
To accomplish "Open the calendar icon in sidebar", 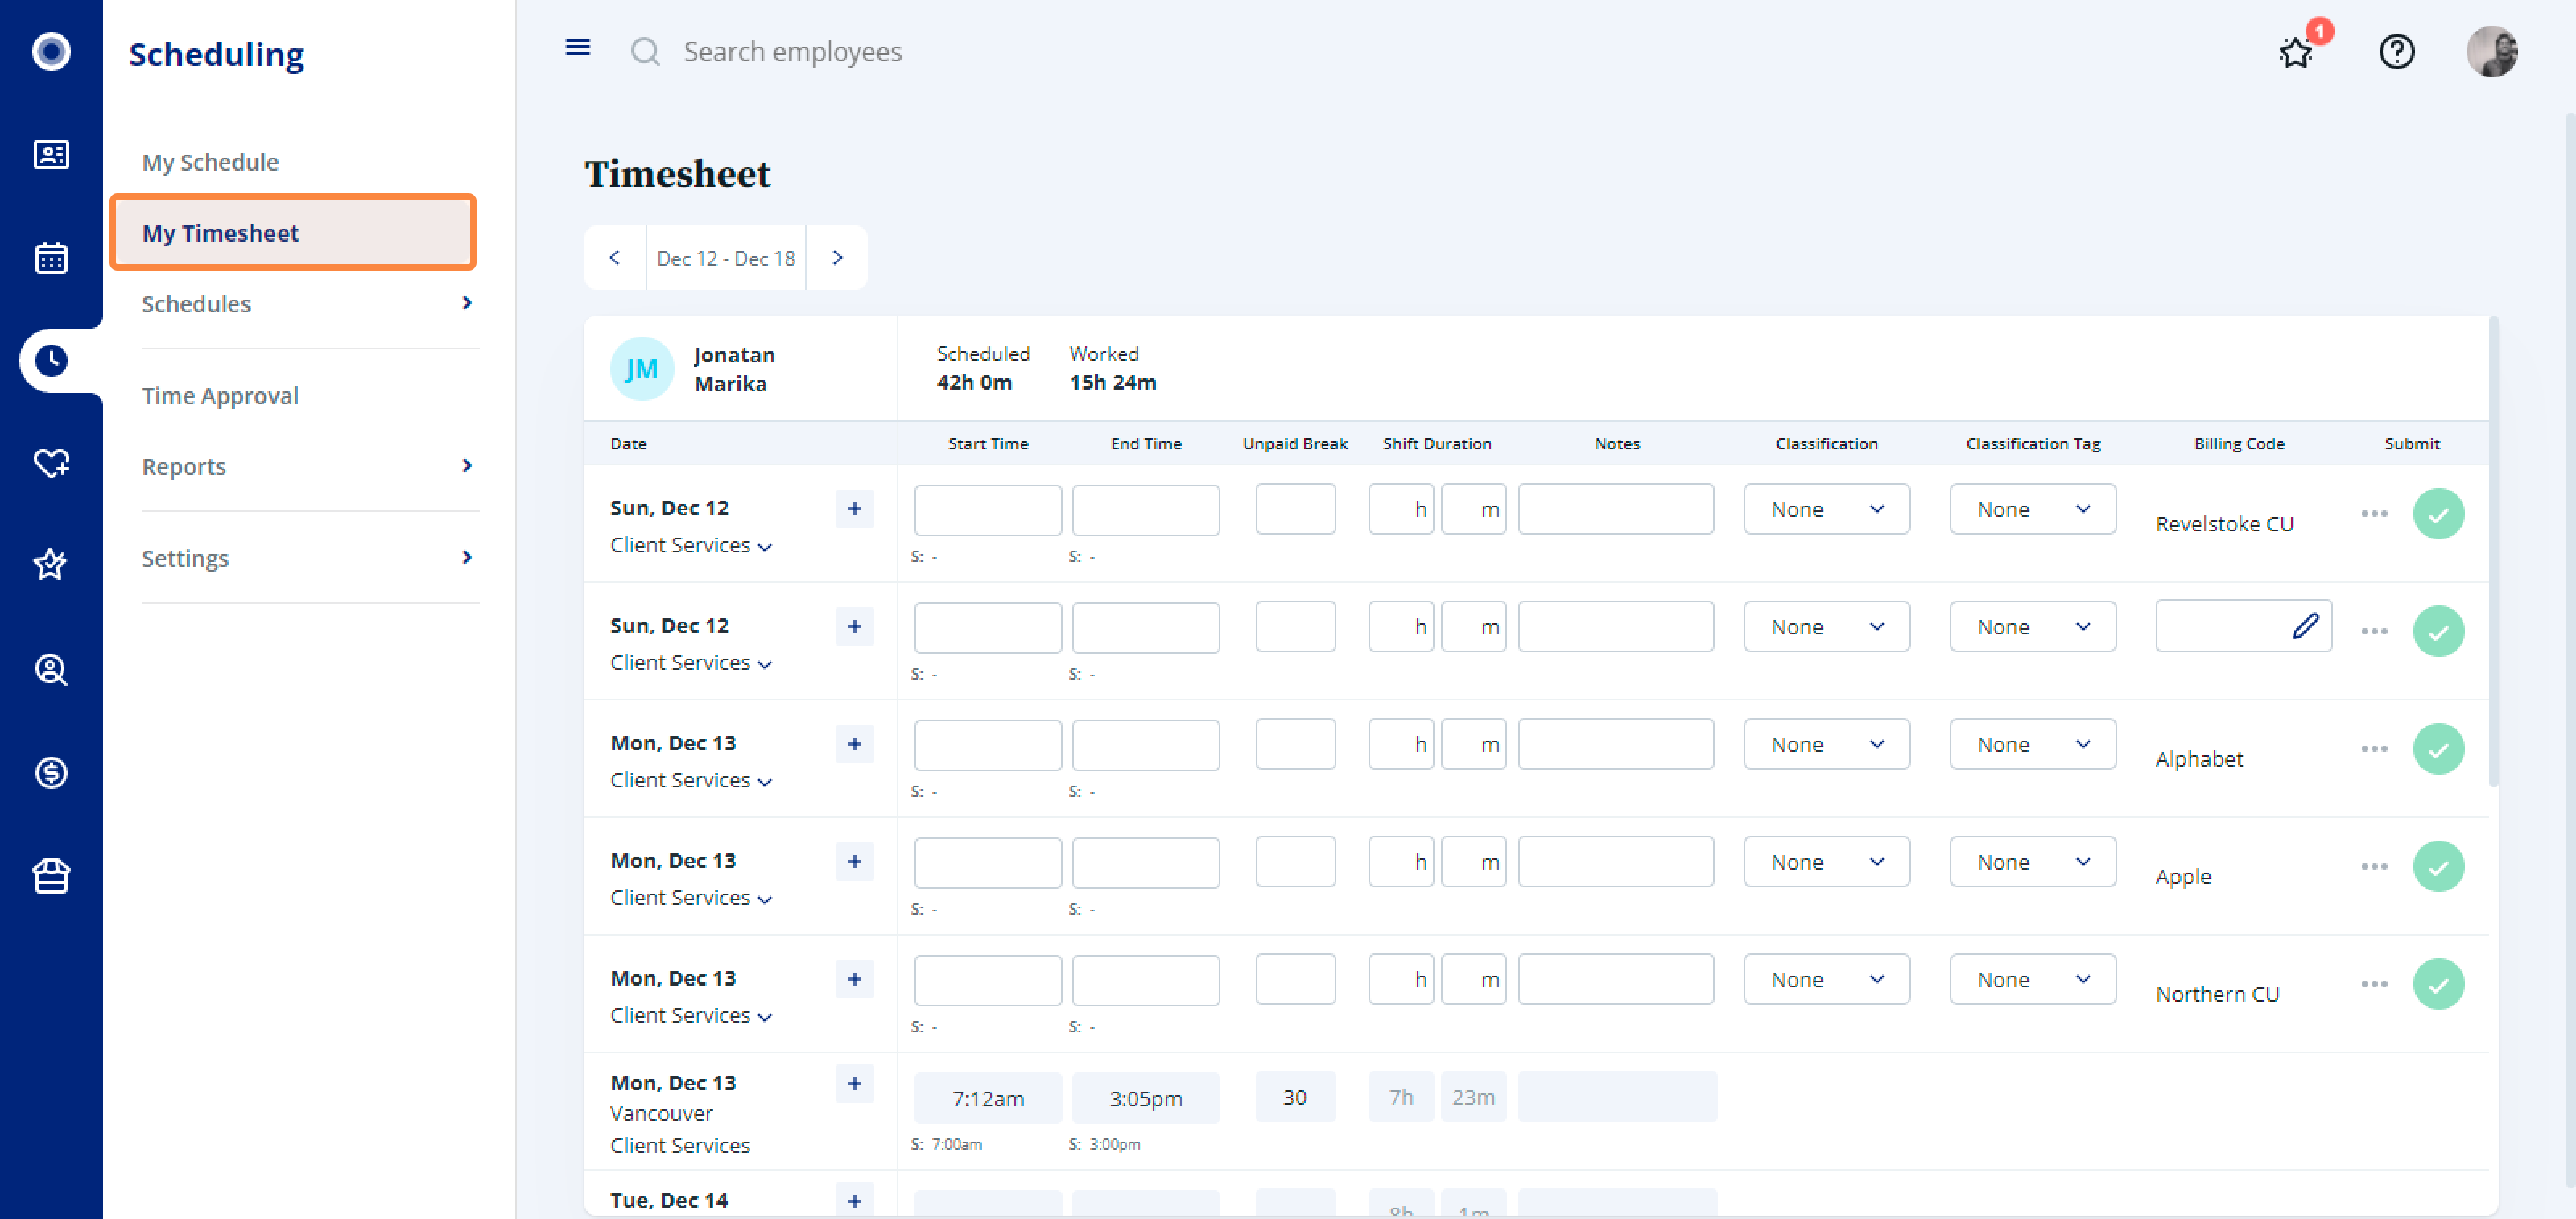I will click(x=51, y=258).
